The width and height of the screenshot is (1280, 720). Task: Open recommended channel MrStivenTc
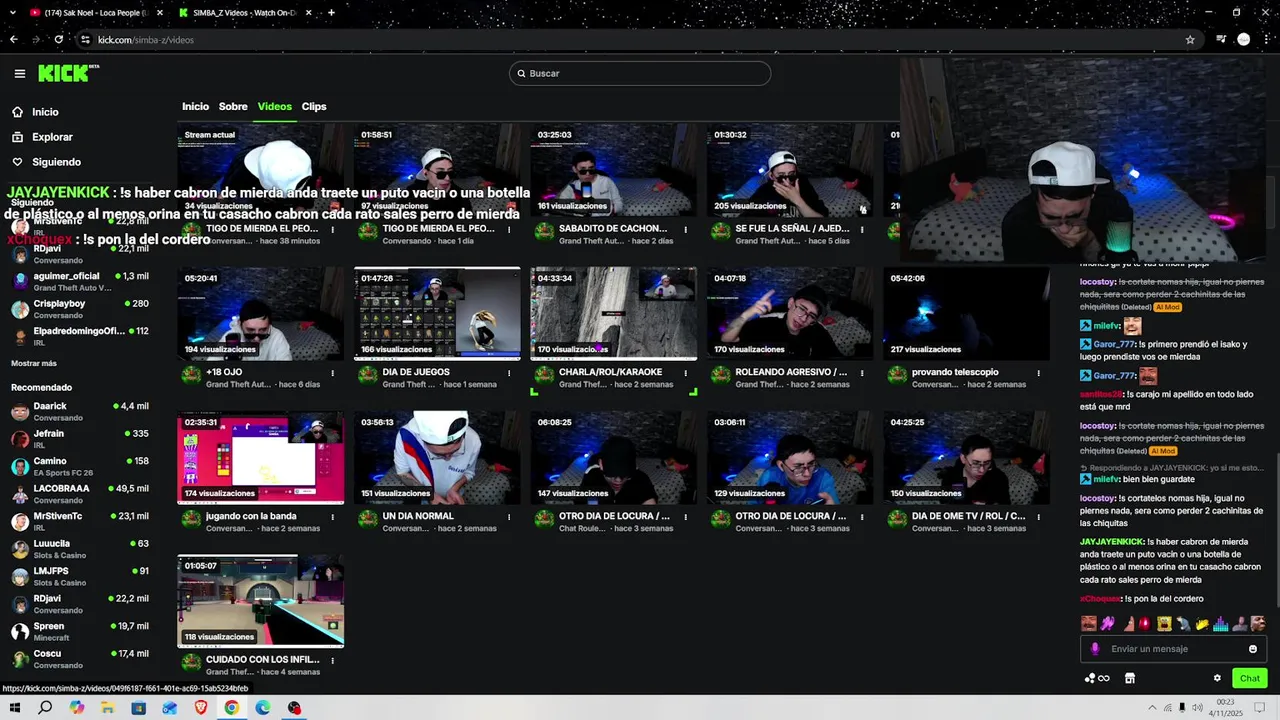click(80, 521)
